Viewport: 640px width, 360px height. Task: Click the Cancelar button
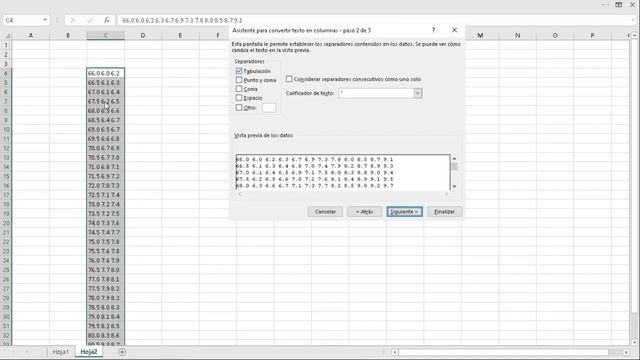tap(325, 211)
